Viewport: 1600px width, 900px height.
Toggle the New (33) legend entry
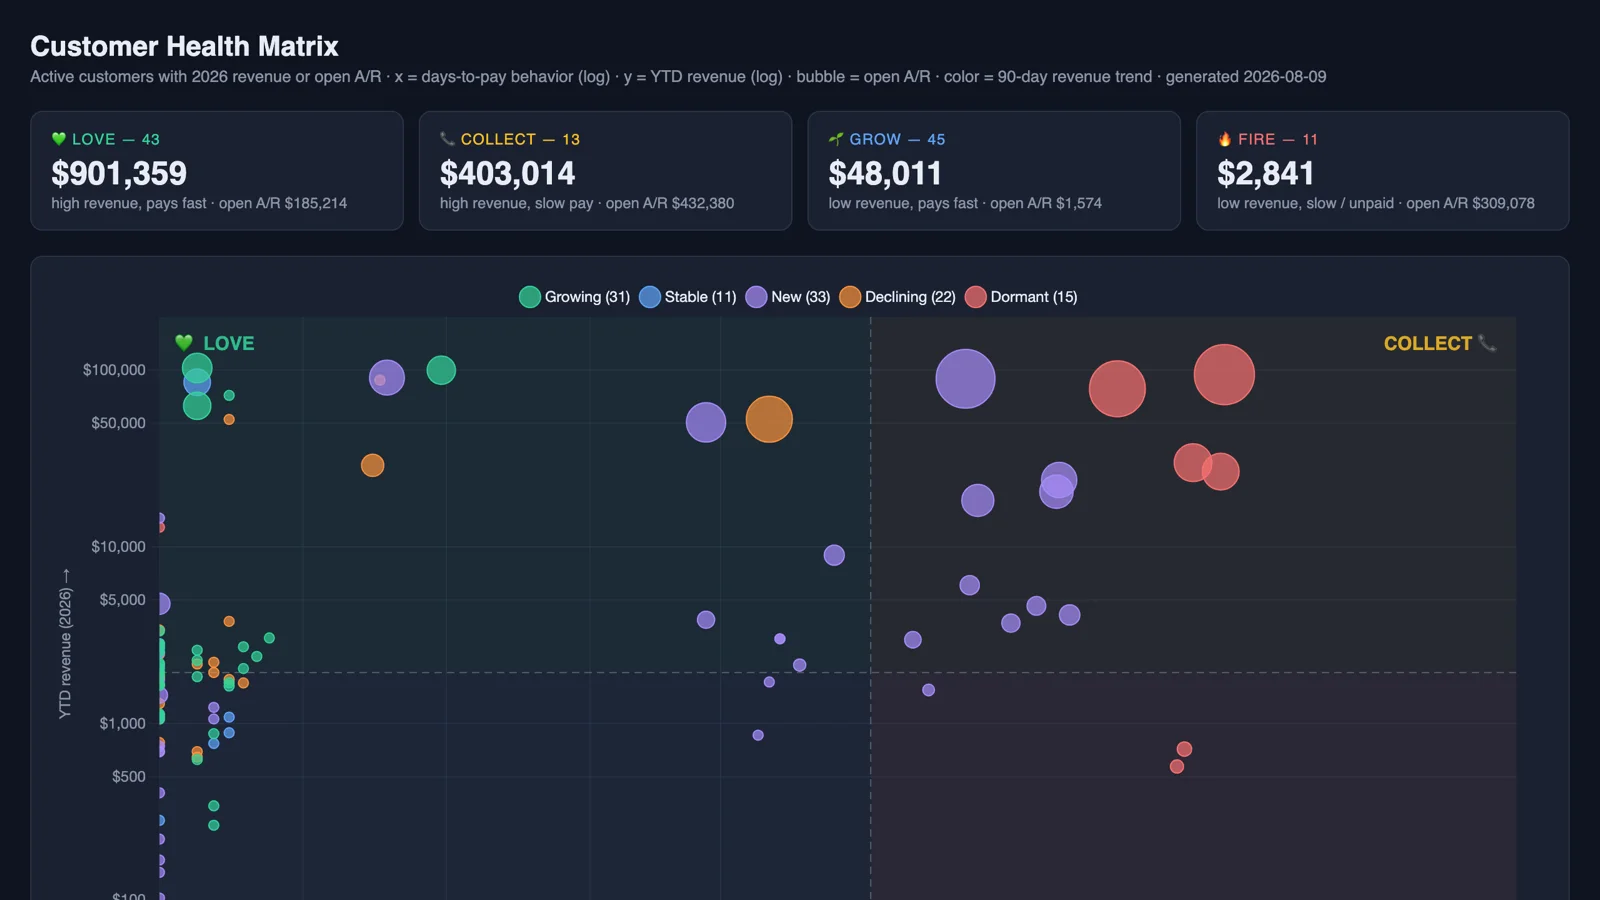788,297
